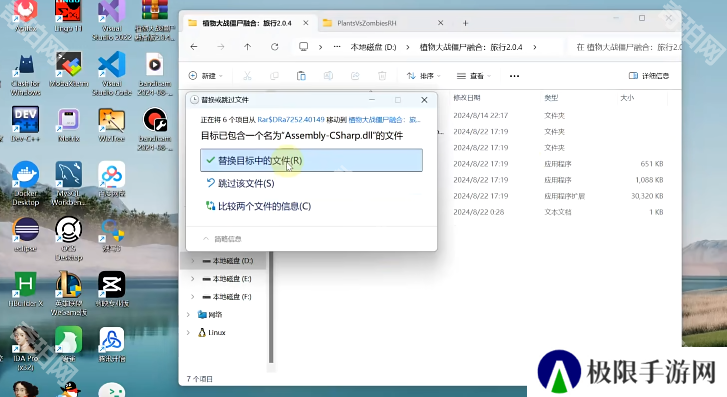Open the Docker Desktop shortcut
This screenshot has width=727, height=397.
[x=26, y=183]
